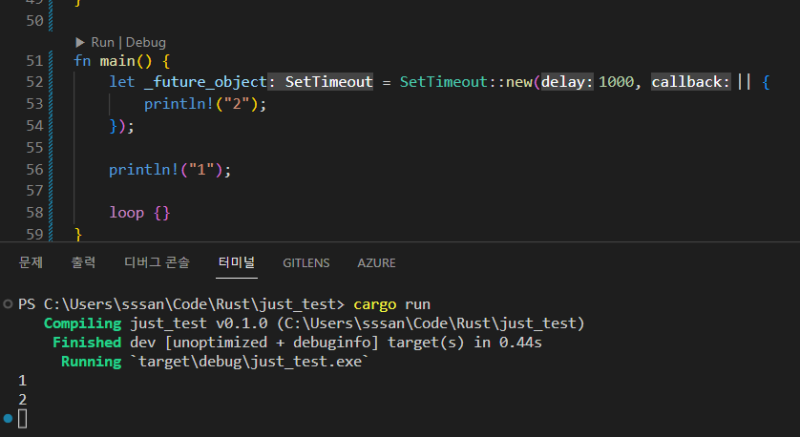Screen dimensions: 800x437
Task: Click the "callback:" parameter hint
Action: 690,82
